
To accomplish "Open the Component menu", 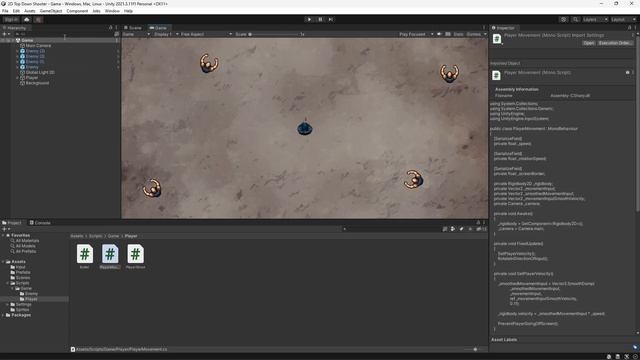I will tap(77, 11).
